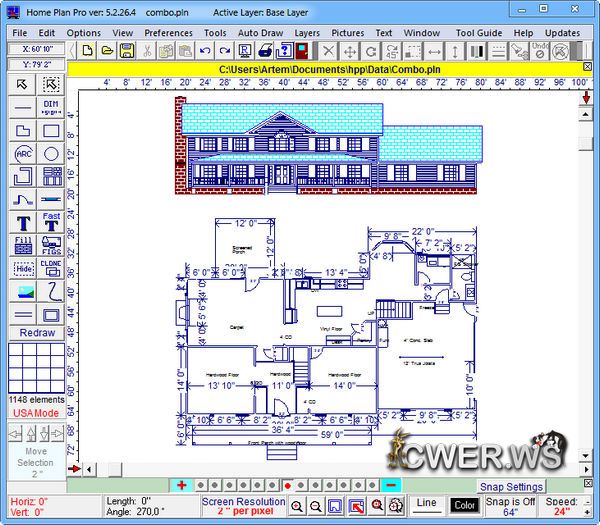Select the double-line rectangle tool
The height and width of the screenshot is (525, 600).
(51, 315)
